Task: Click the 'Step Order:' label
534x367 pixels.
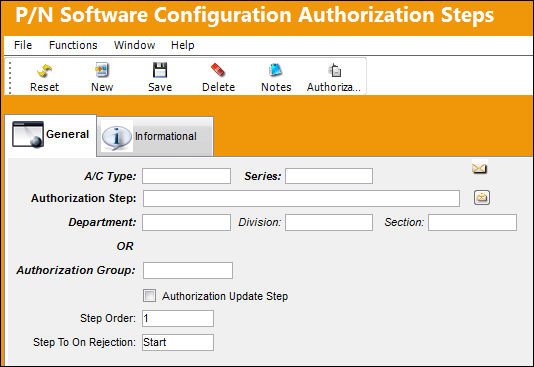Action: coord(108,318)
